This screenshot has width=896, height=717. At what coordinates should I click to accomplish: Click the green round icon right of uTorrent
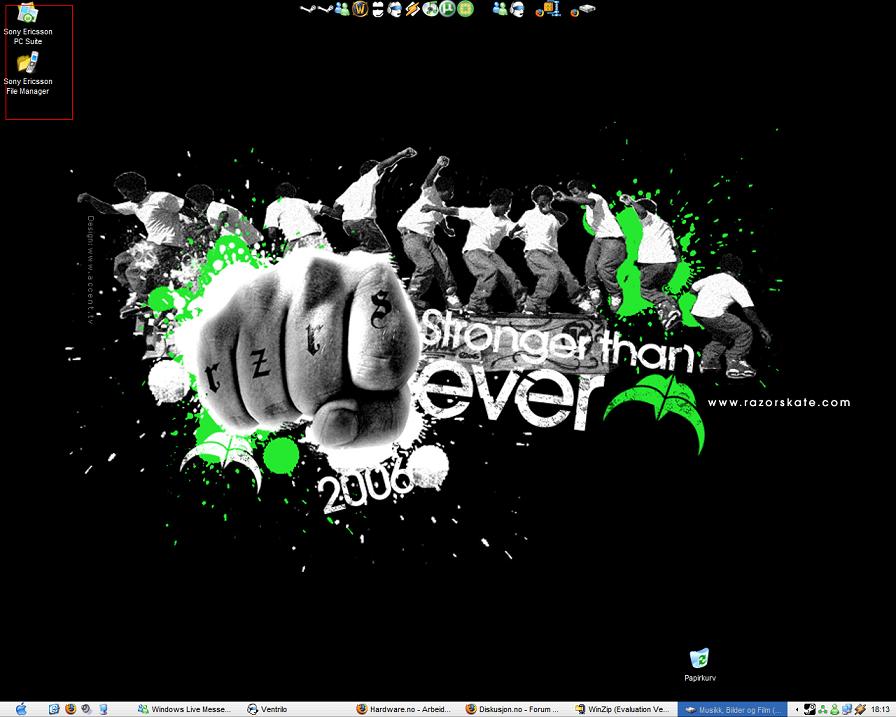[465, 9]
